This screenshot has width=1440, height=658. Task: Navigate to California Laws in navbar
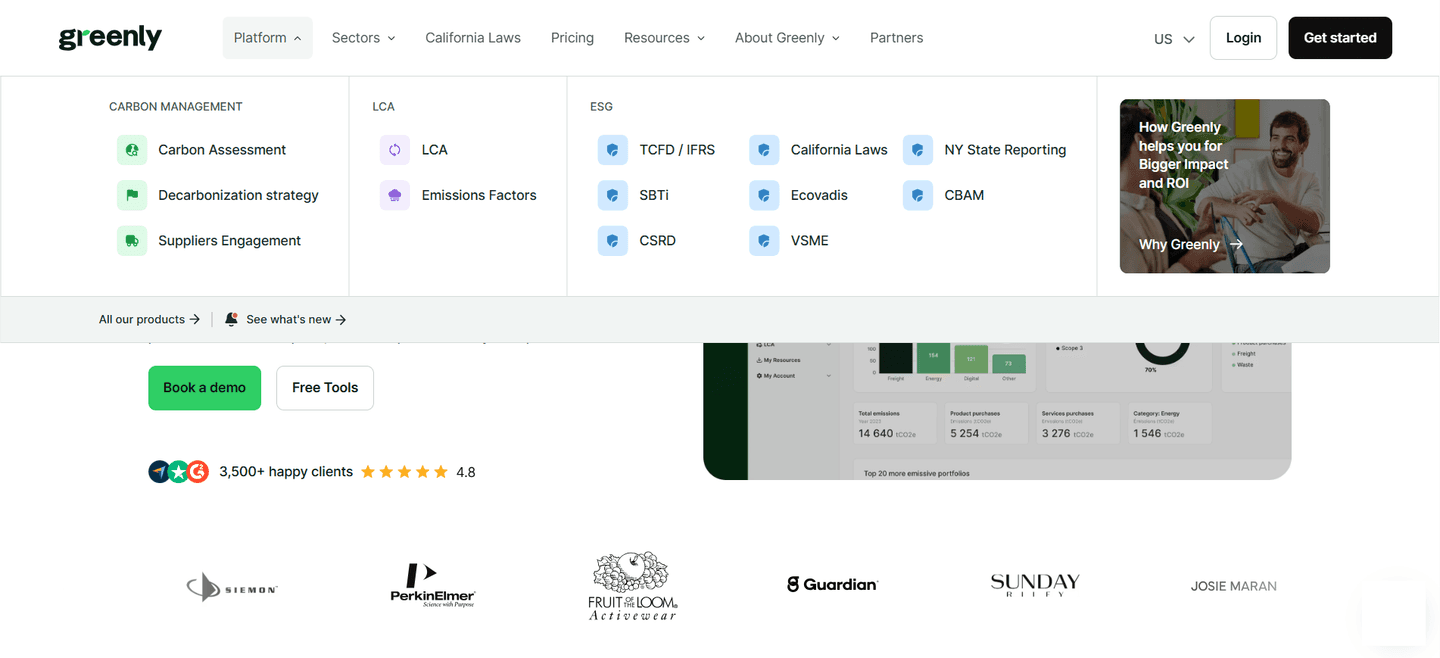click(x=473, y=38)
